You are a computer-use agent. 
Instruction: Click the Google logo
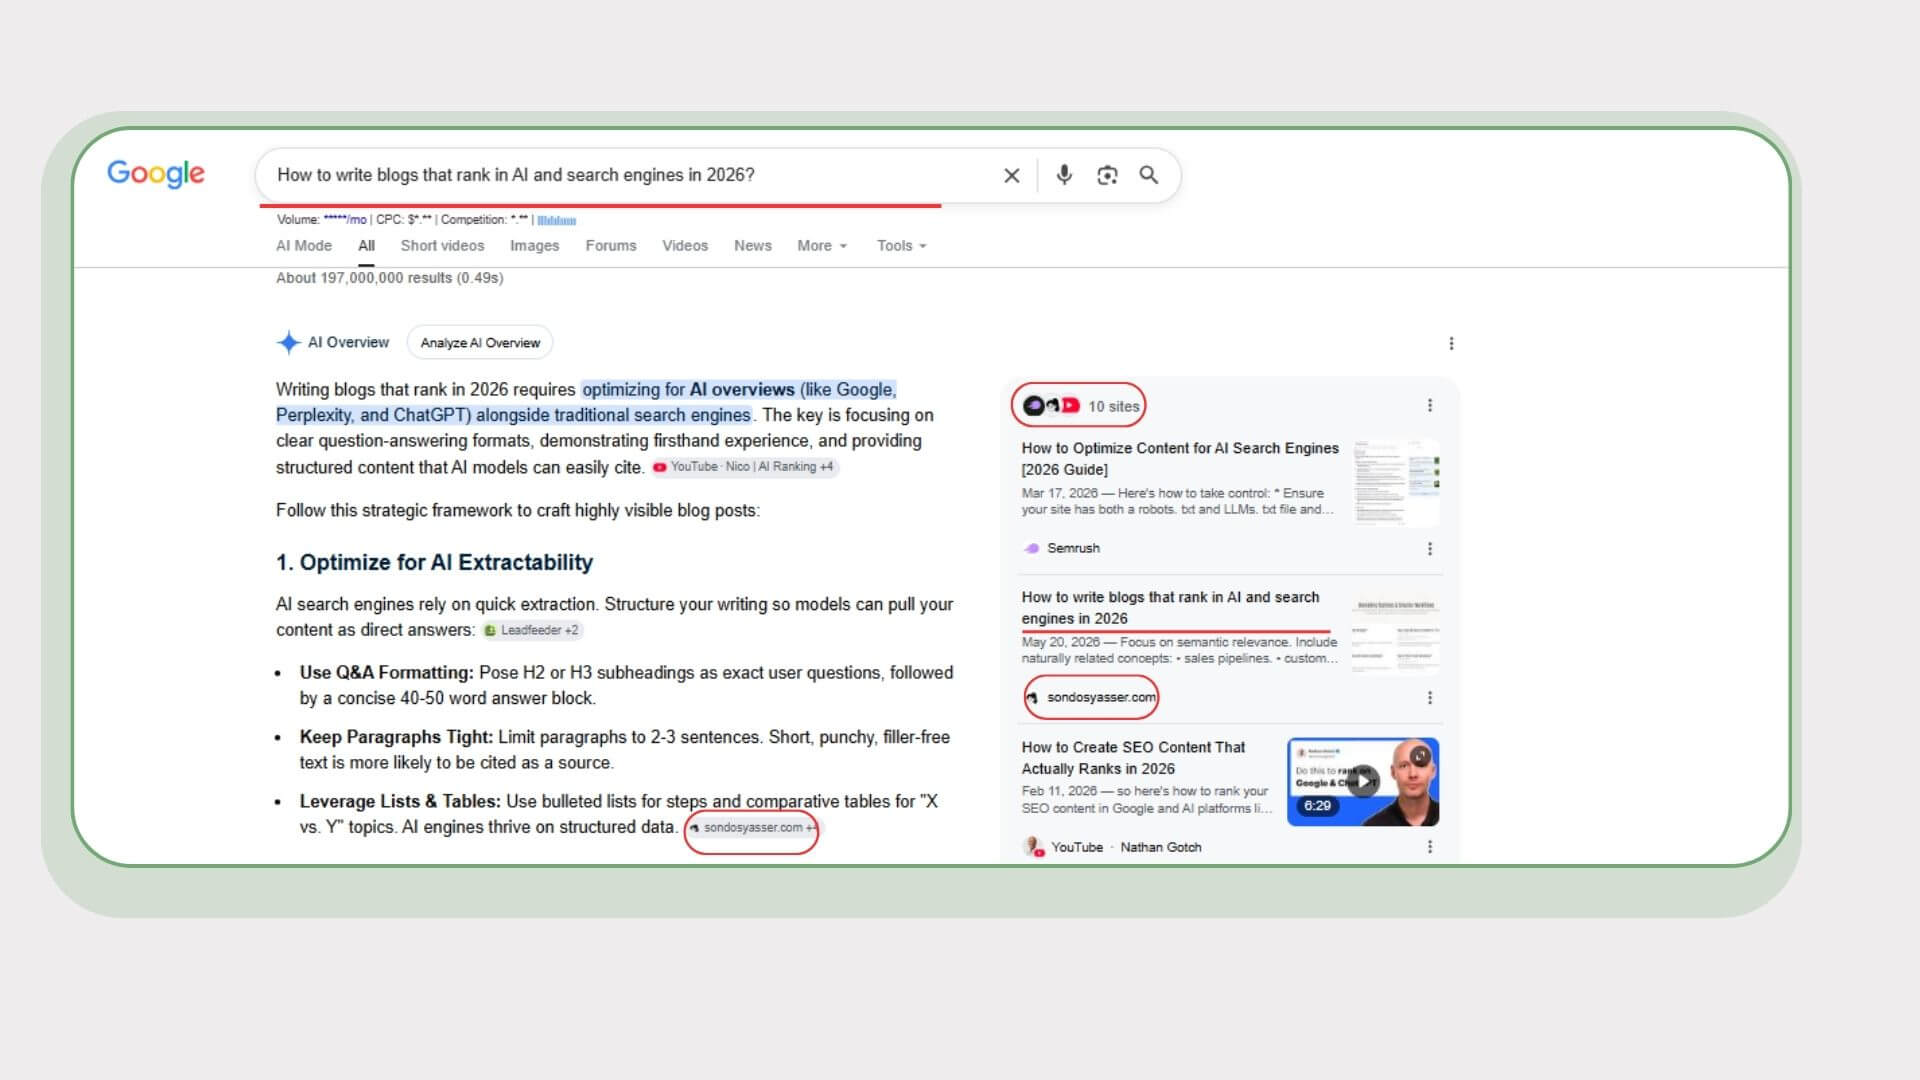point(156,174)
